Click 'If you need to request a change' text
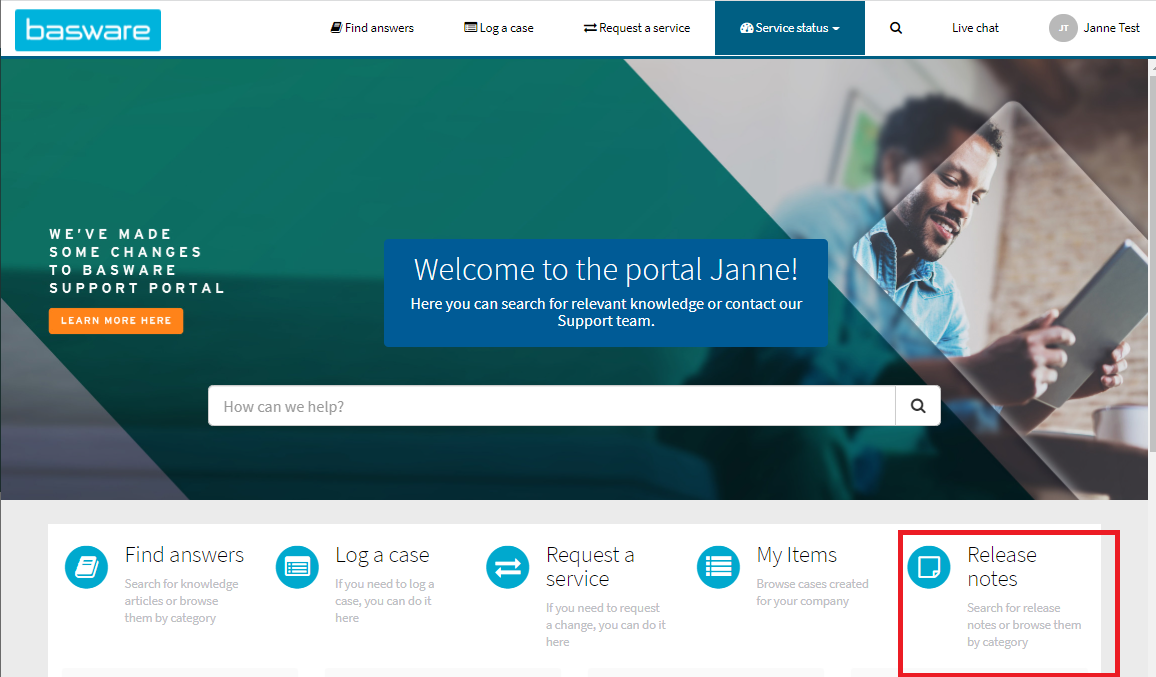1156x677 pixels. coord(606,625)
